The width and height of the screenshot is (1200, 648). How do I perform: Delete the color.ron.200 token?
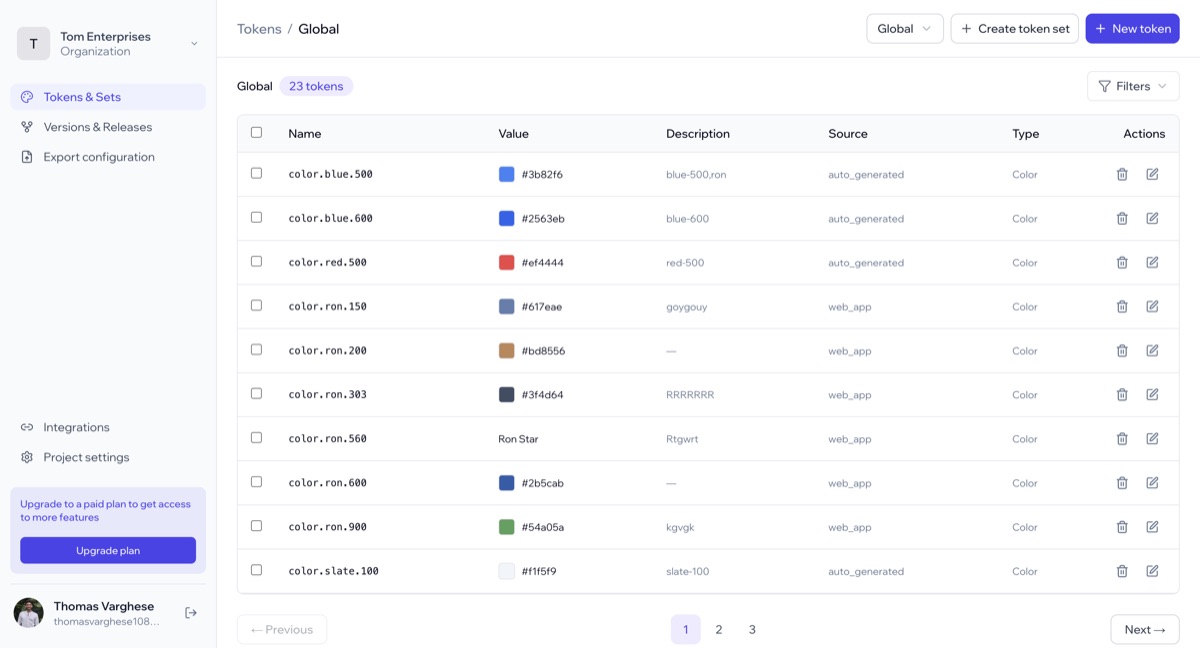(x=1122, y=350)
